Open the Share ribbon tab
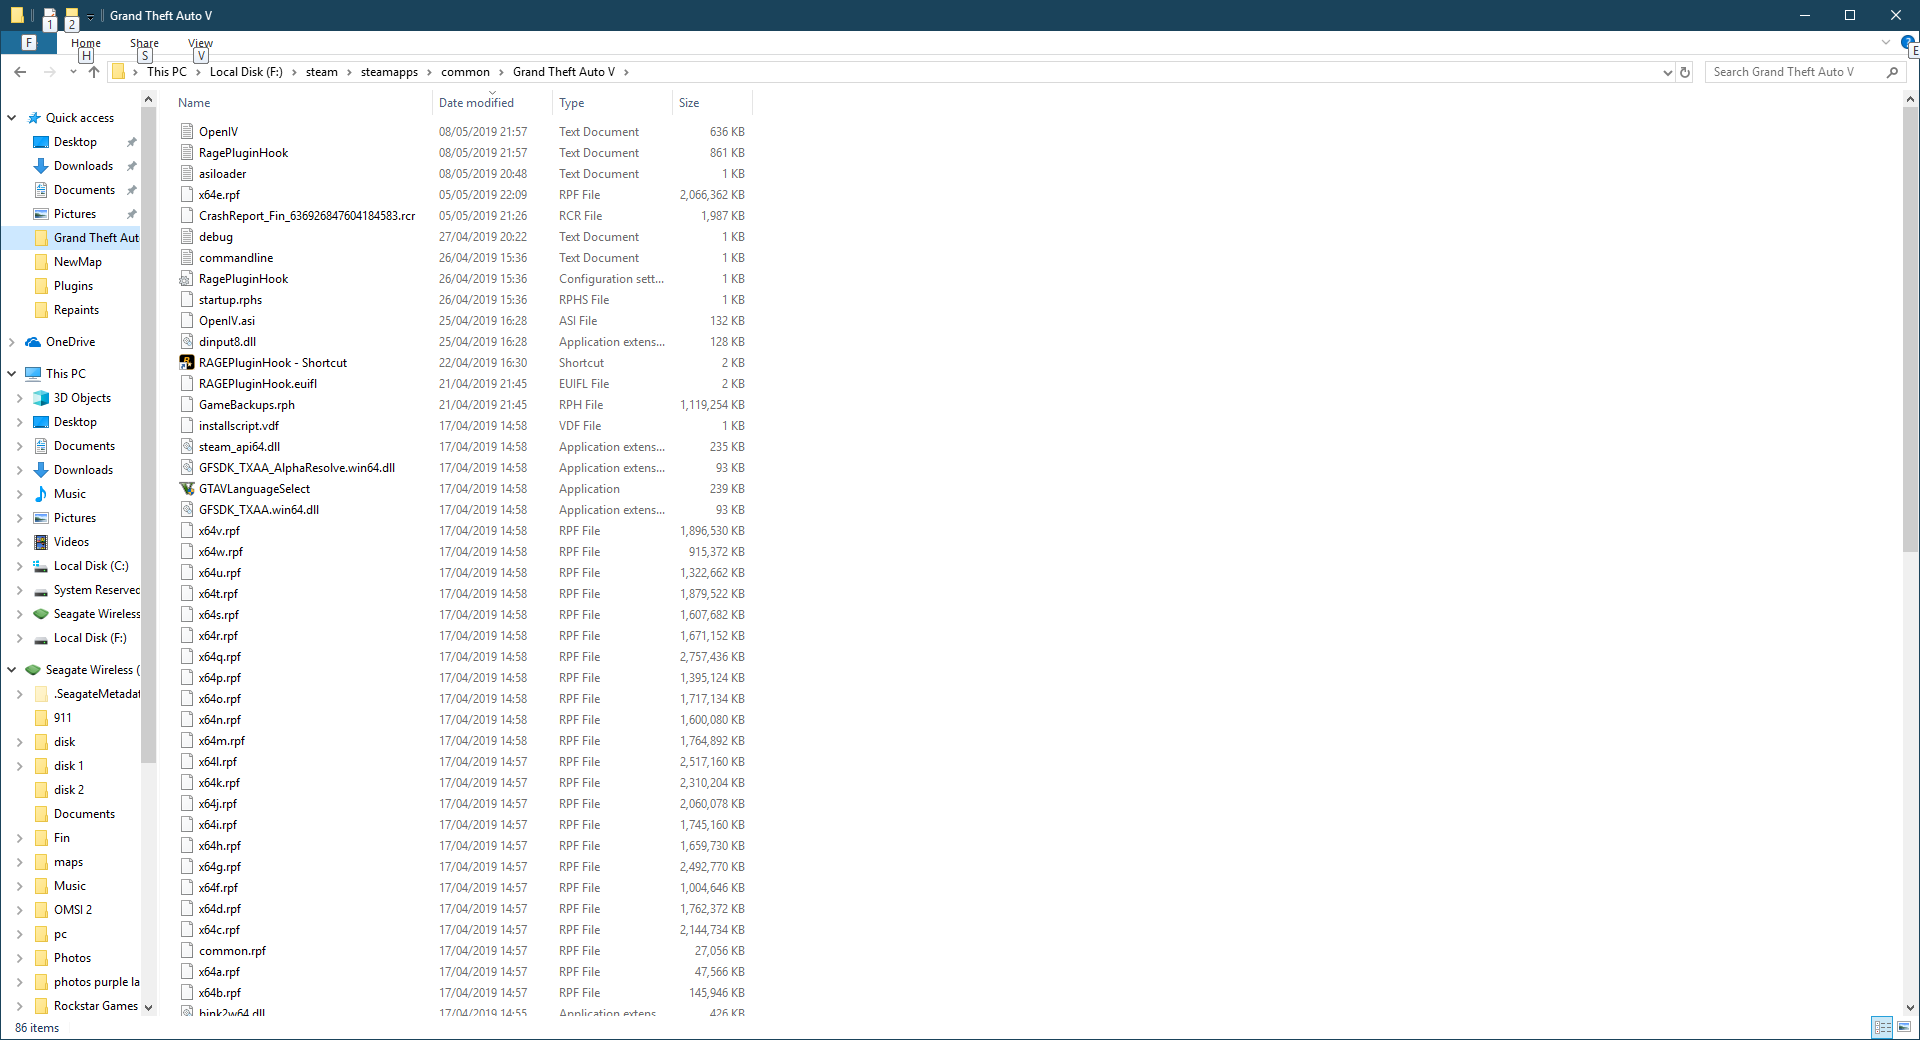The height and width of the screenshot is (1040, 1920). [144, 43]
